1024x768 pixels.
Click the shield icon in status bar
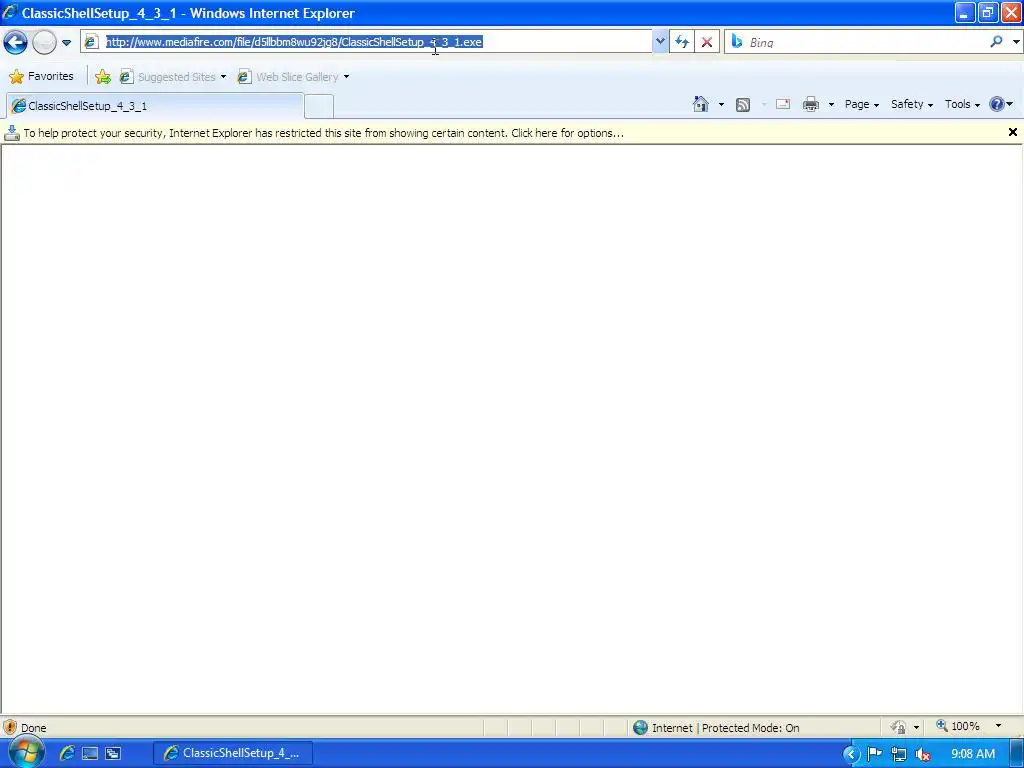(10, 727)
